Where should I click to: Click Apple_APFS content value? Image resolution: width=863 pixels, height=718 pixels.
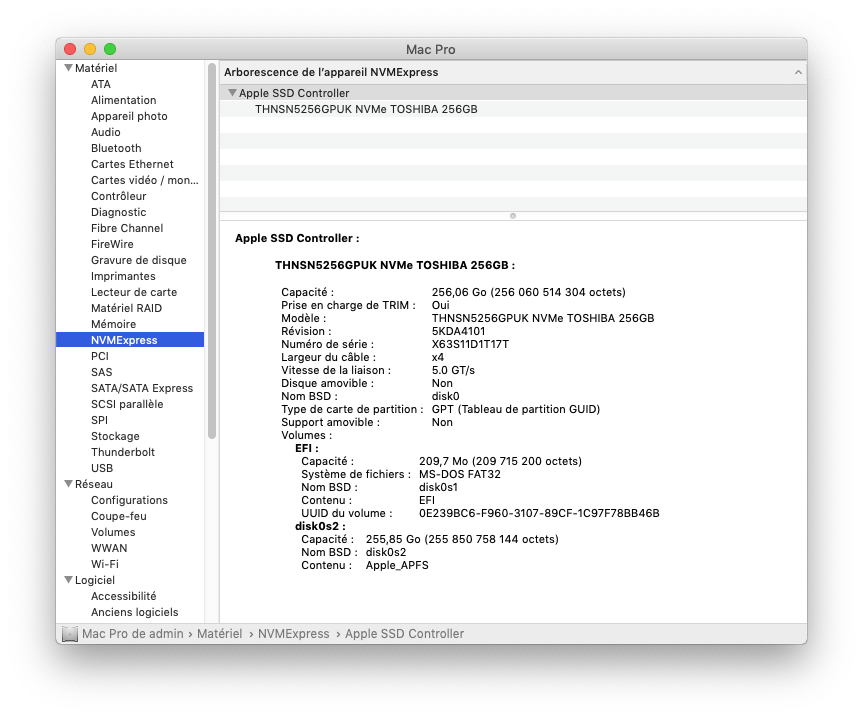pyautogui.click(x=397, y=565)
